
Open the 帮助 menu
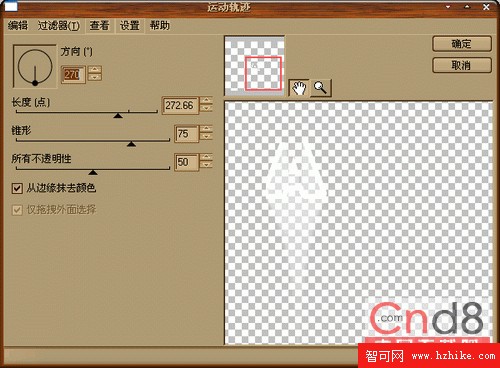point(160,25)
